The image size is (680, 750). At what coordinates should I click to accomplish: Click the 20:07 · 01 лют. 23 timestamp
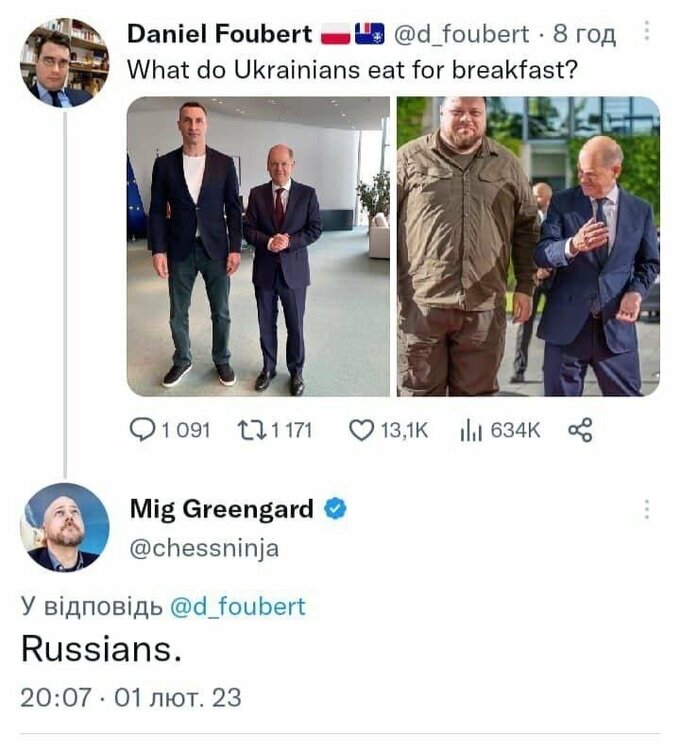131,696
